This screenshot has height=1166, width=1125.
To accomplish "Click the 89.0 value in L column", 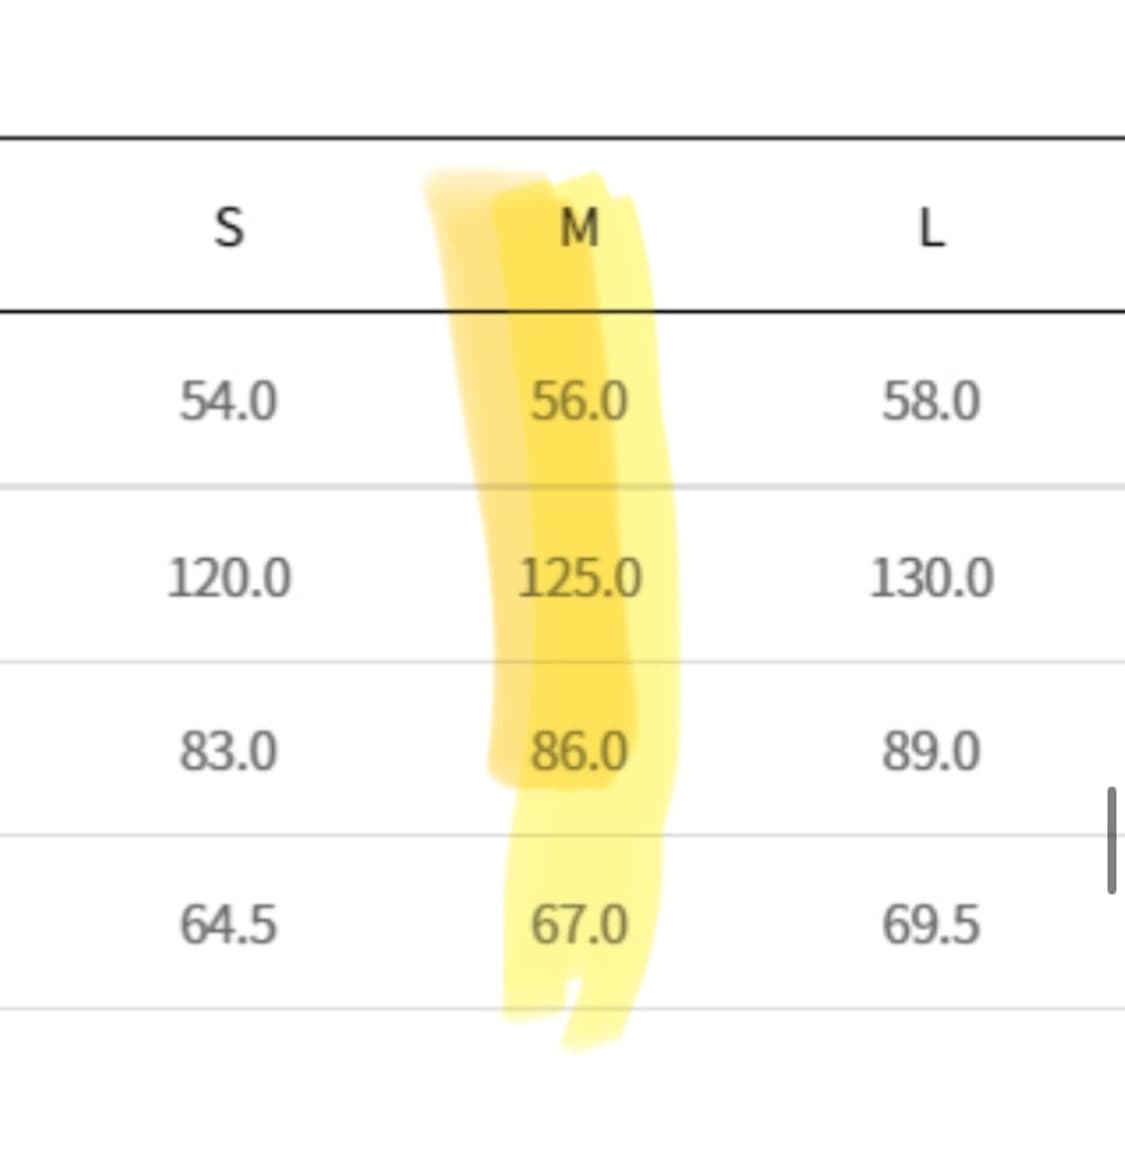I will 931,751.
